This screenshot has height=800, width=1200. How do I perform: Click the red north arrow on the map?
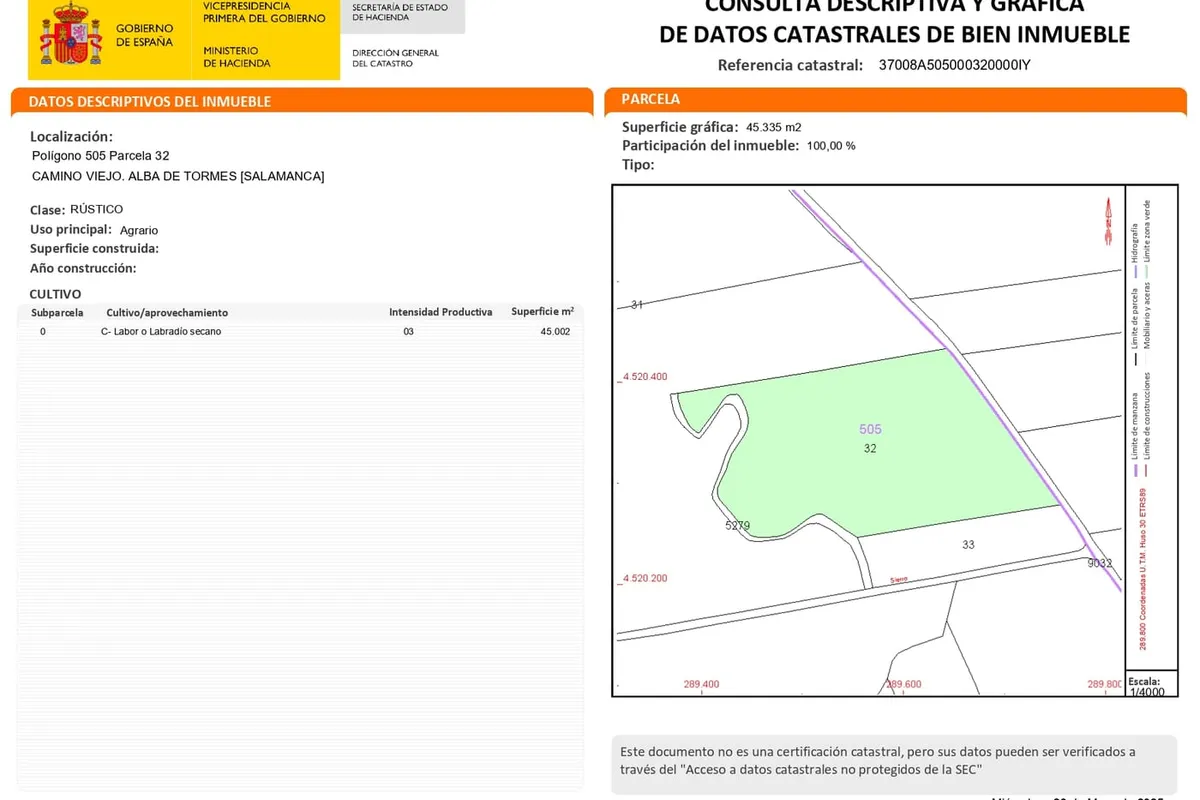click(1108, 221)
